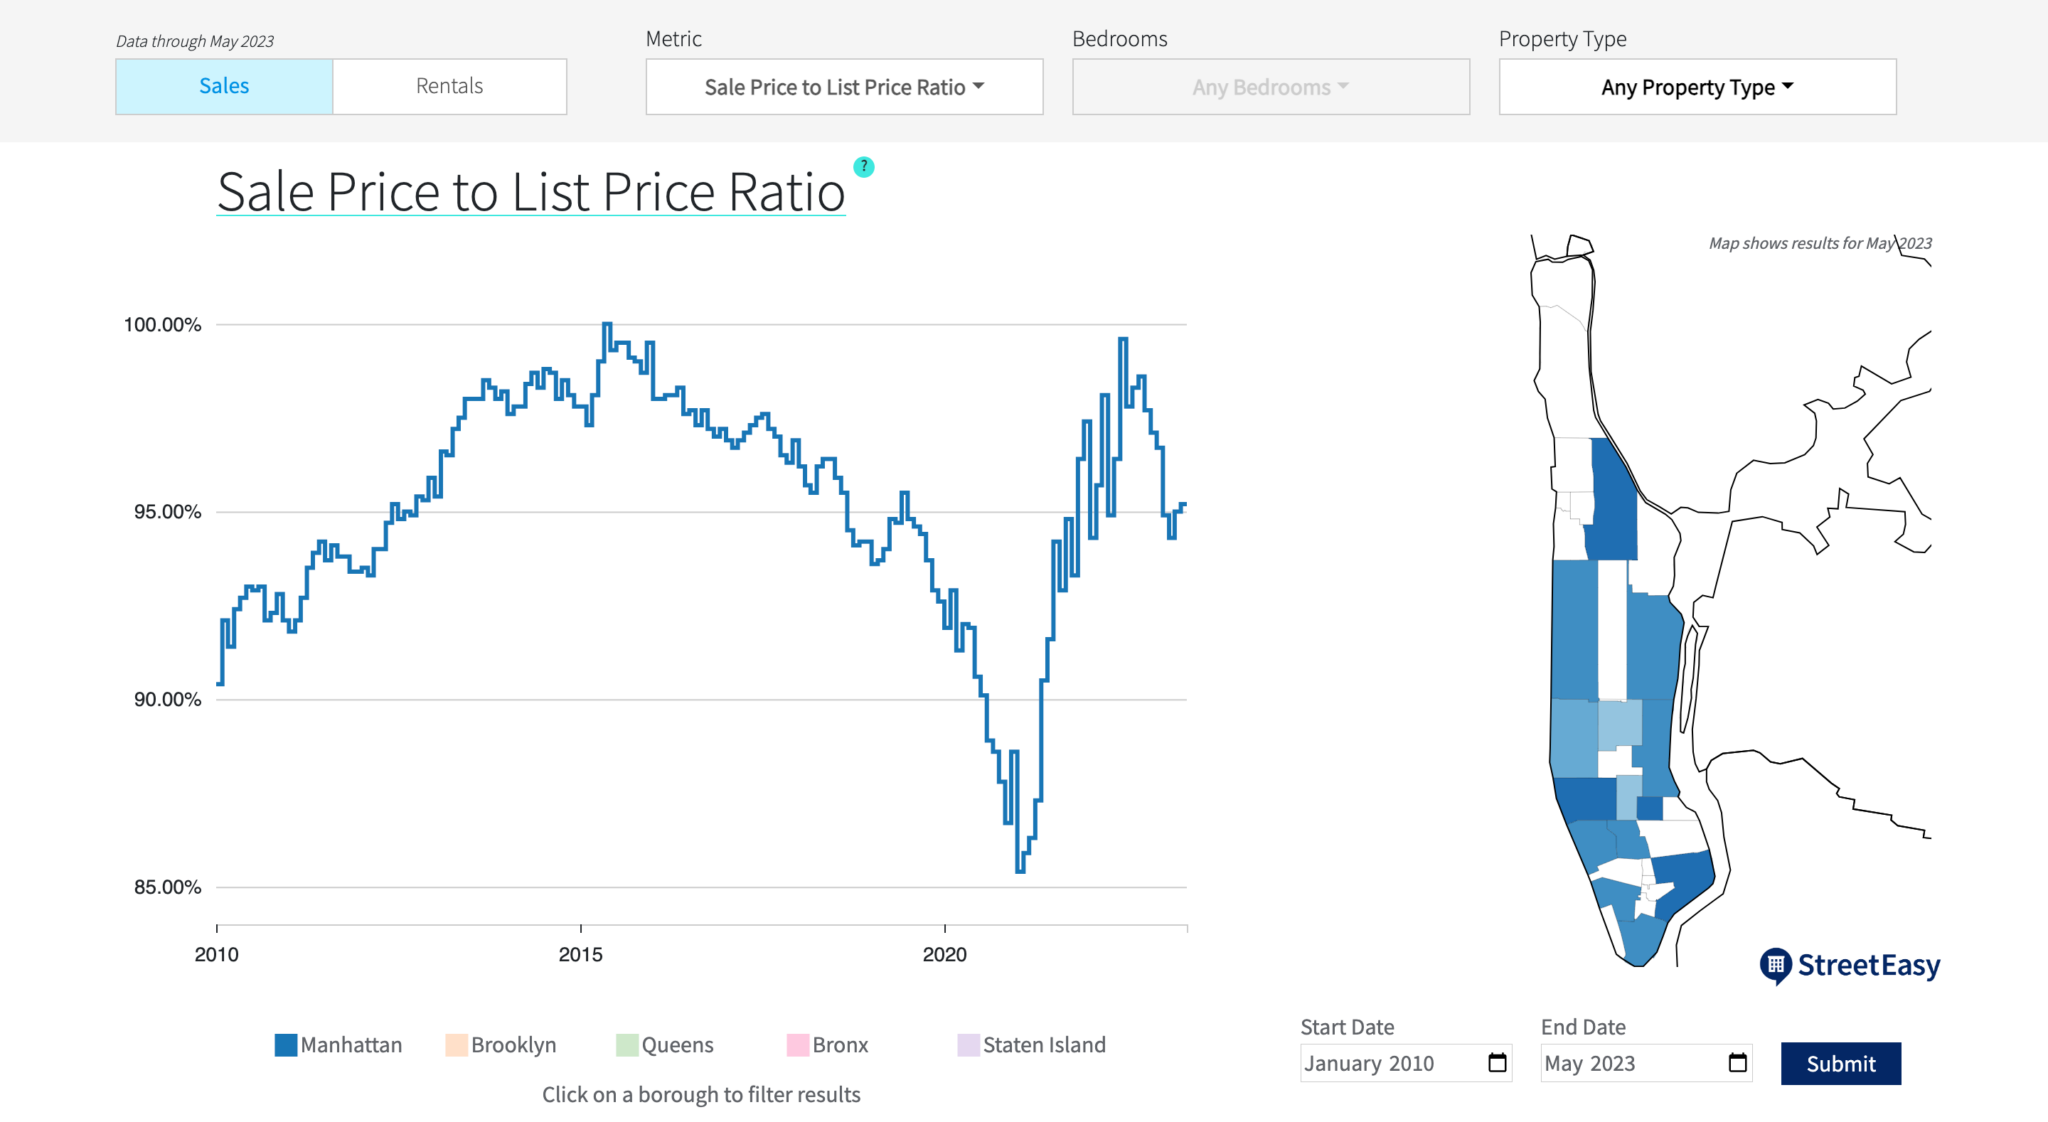Open the Sale Price to List Price Ratio dropdown
Screen dimensions: 2048x1122
coord(843,86)
